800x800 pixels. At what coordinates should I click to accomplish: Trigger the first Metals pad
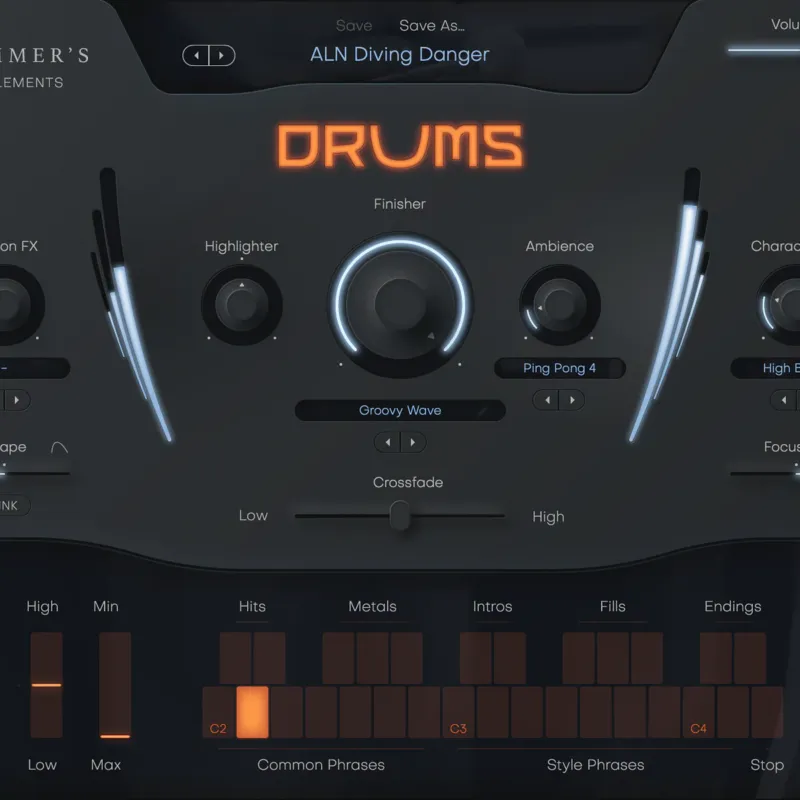pos(338,658)
